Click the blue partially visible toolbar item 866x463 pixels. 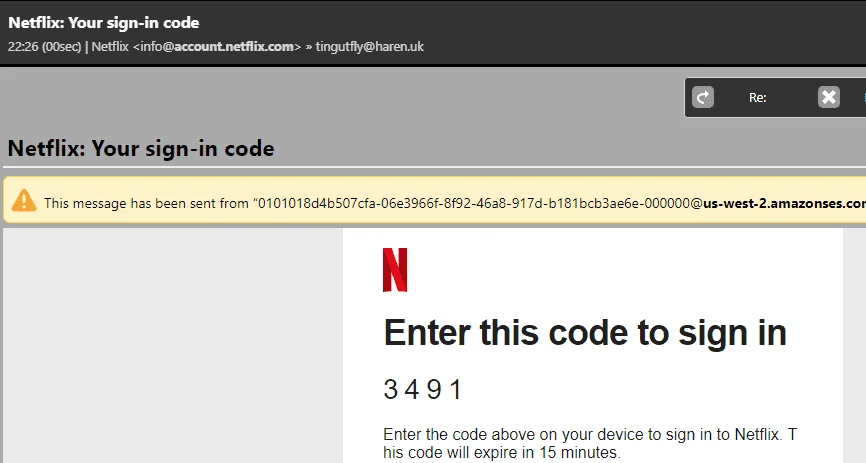(x=864, y=97)
